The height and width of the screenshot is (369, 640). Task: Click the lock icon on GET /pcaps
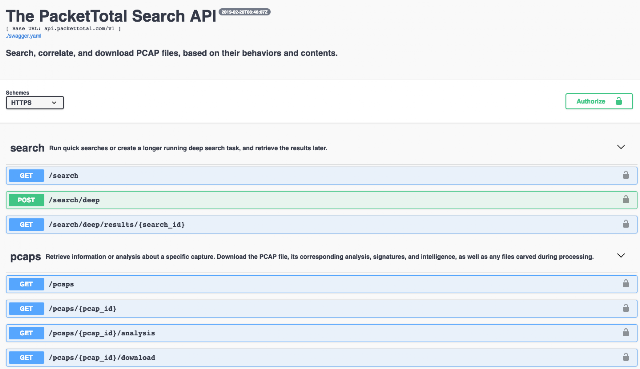coord(626,283)
